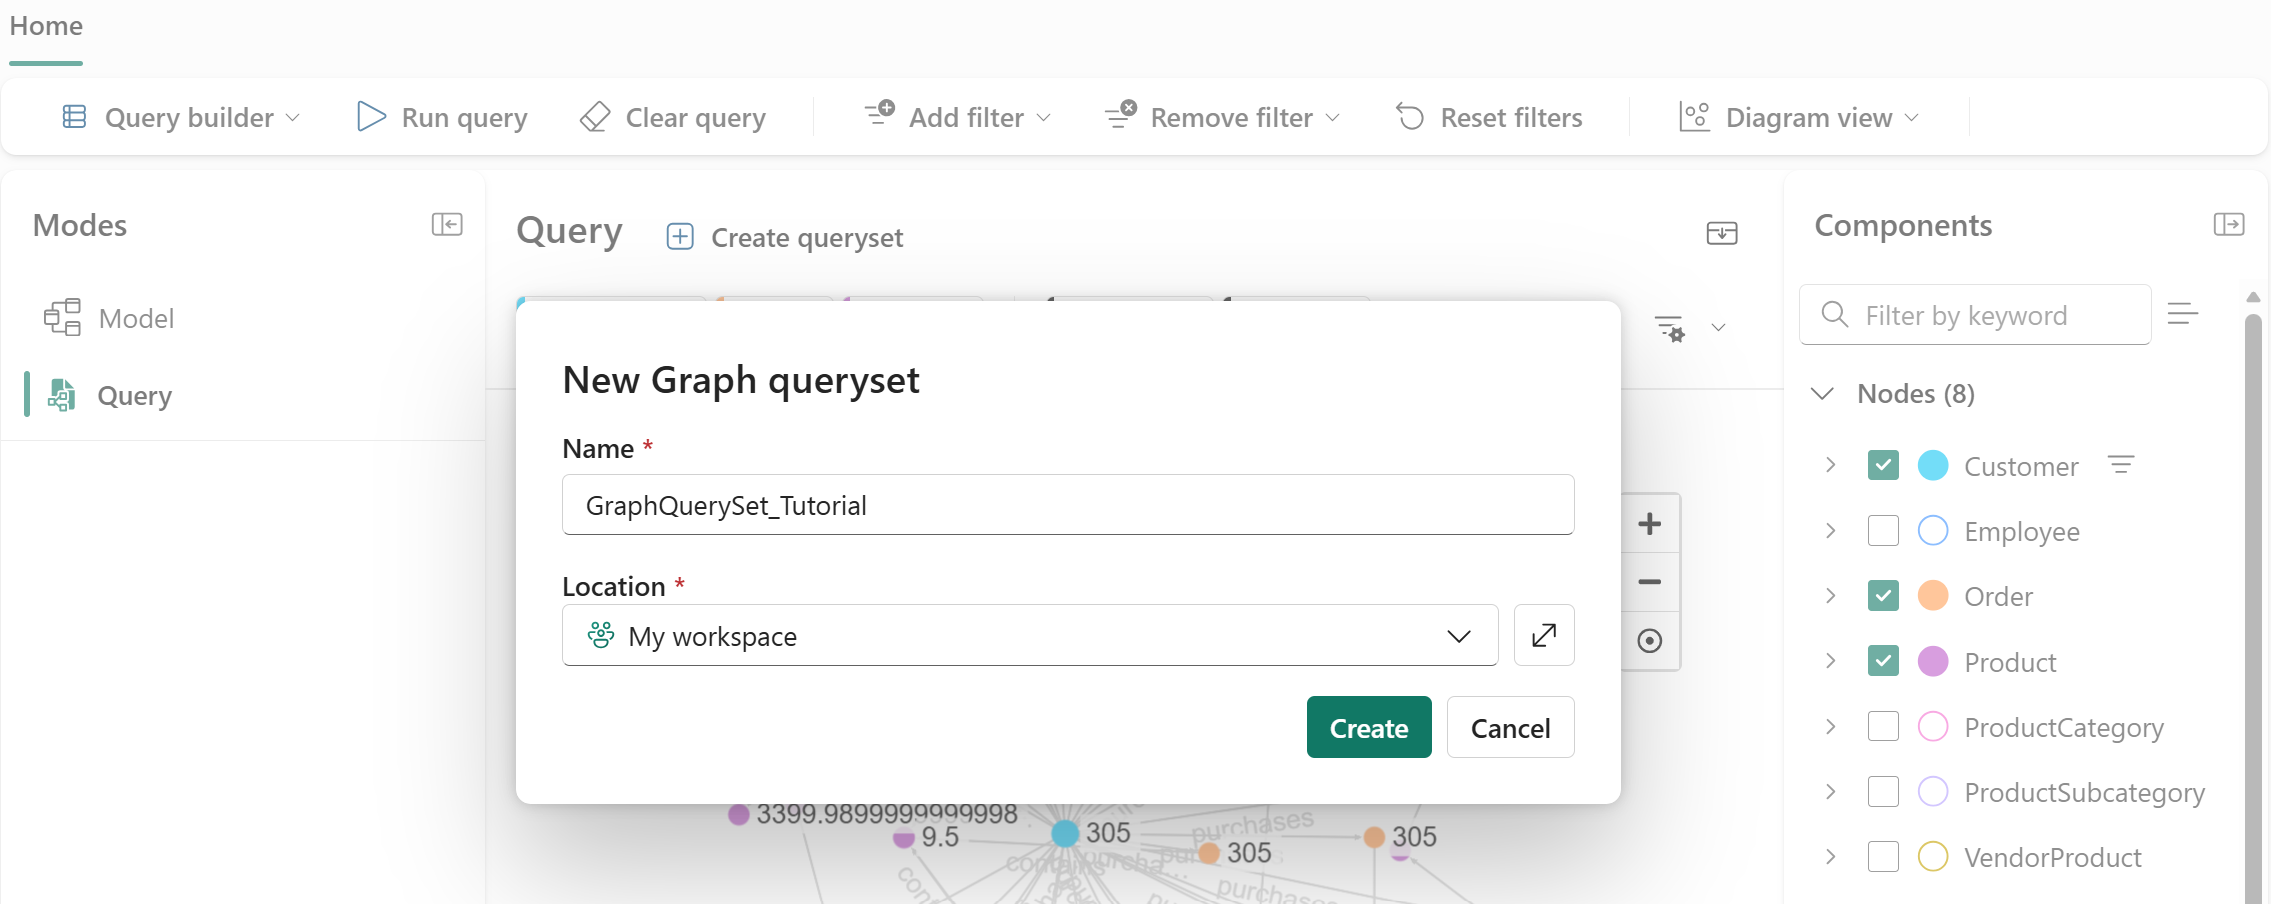Click the zoom out minus icon

click(1649, 582)
